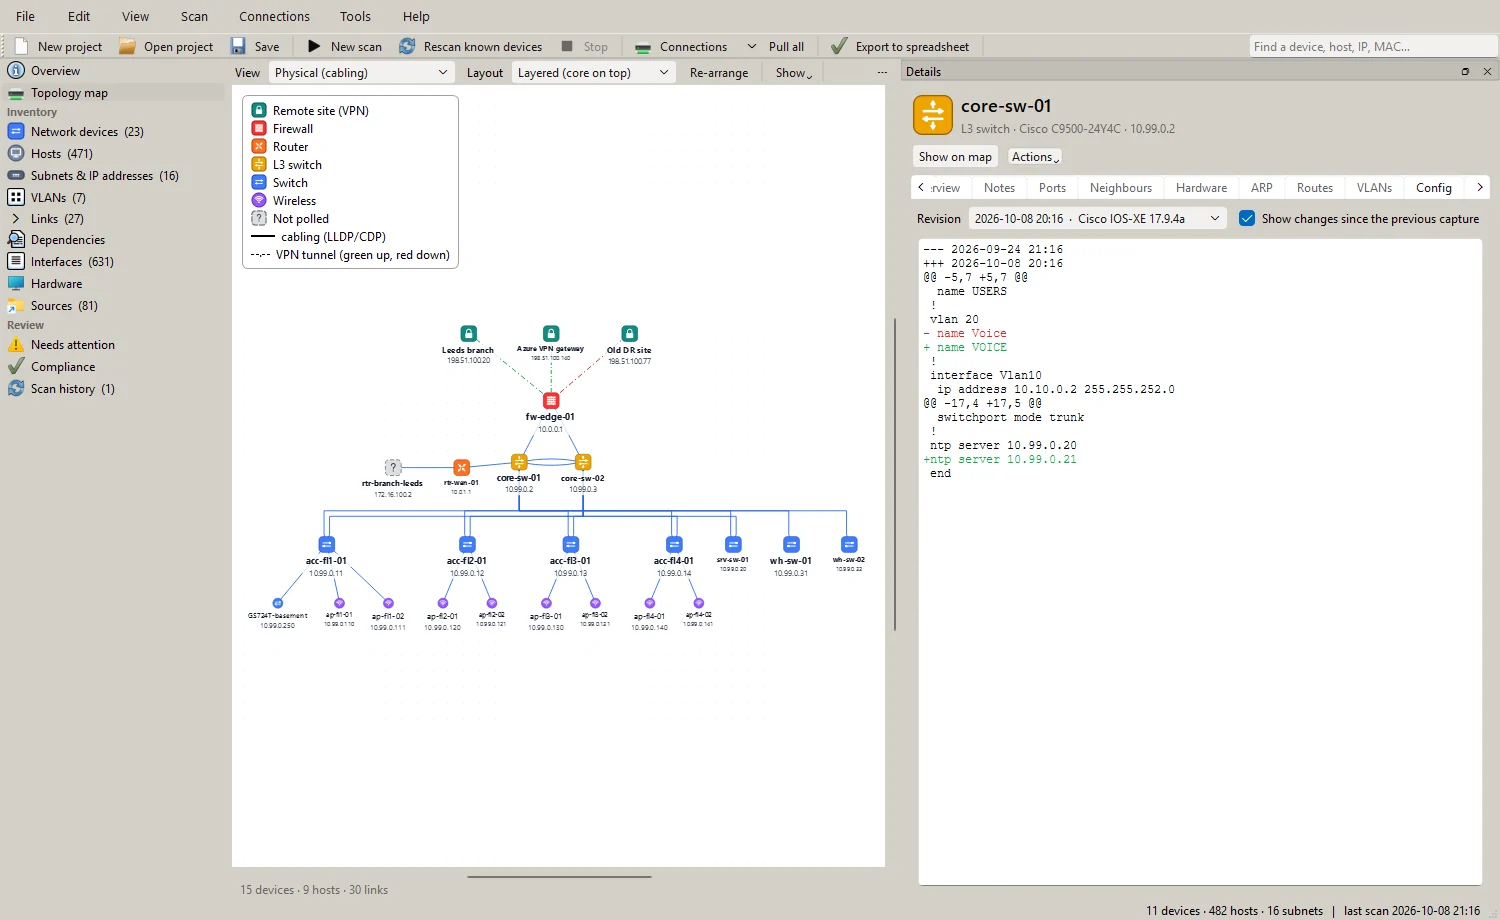
Task: Click the wh-sw-02 switch node
Action: coord(849,544)
